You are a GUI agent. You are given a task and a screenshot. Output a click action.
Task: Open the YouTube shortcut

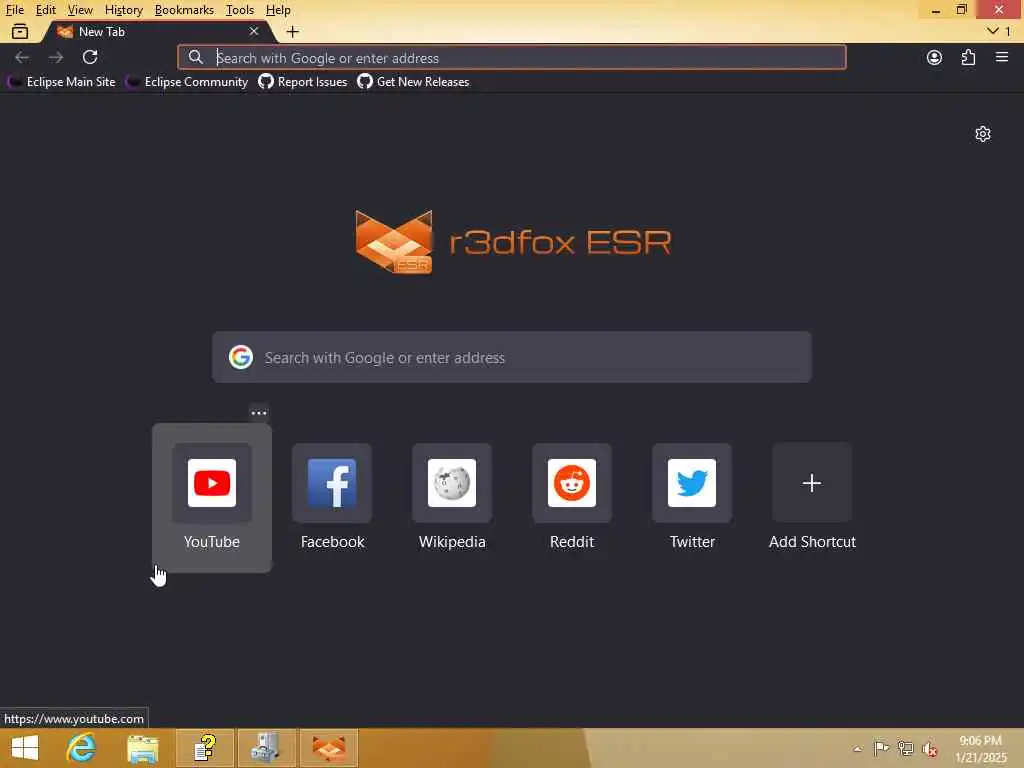point(212,497)
